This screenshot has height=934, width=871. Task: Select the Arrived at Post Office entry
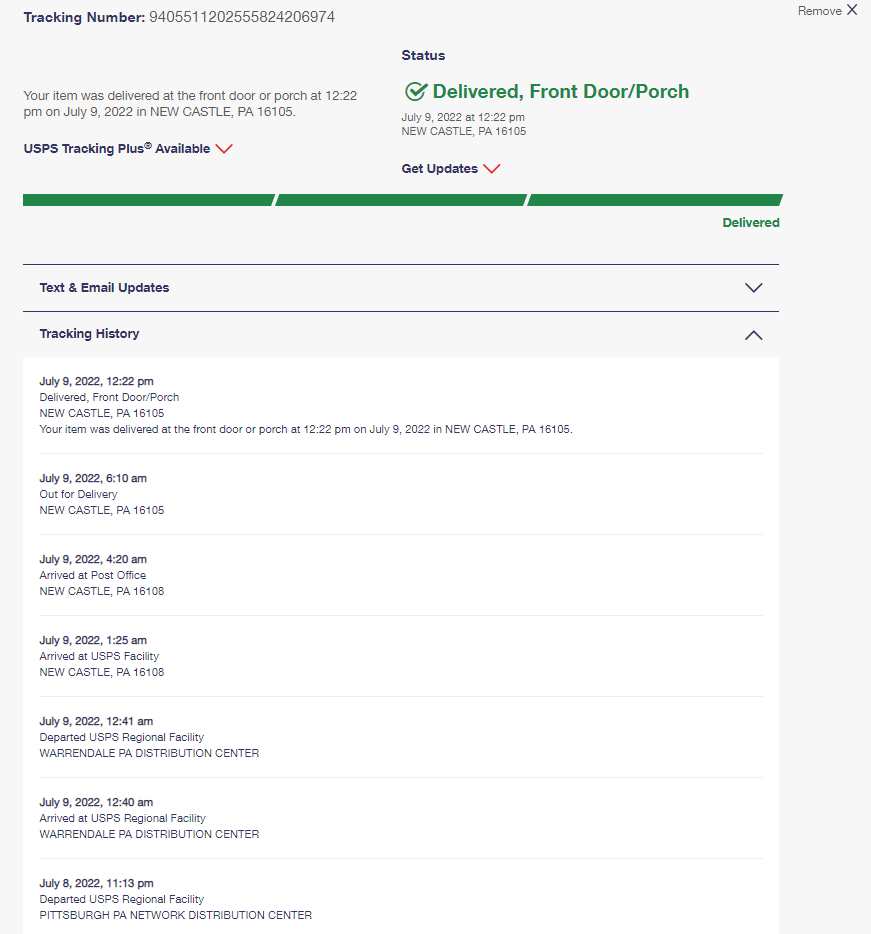pos(92,575)
